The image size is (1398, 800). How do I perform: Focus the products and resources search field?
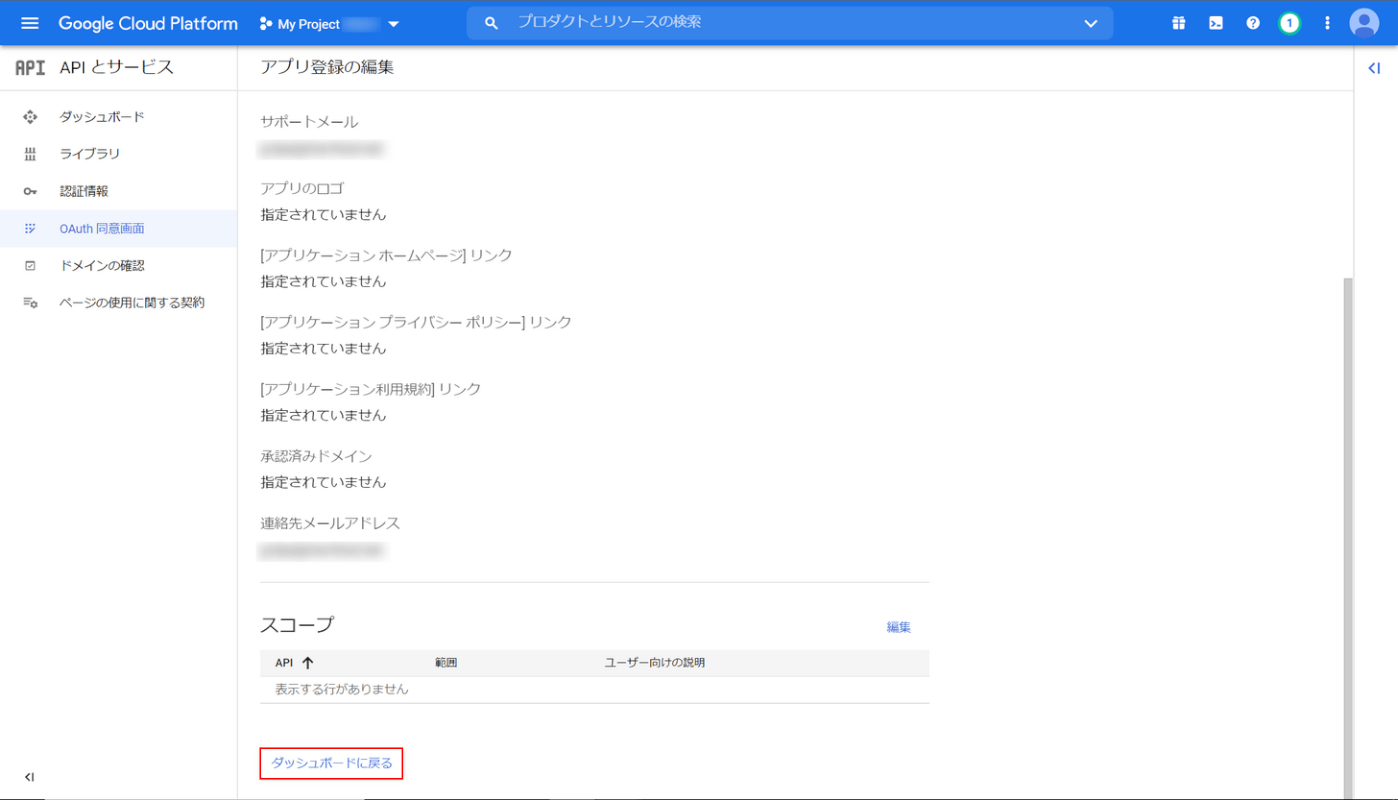pyautogui.click(x=790, y=23)
